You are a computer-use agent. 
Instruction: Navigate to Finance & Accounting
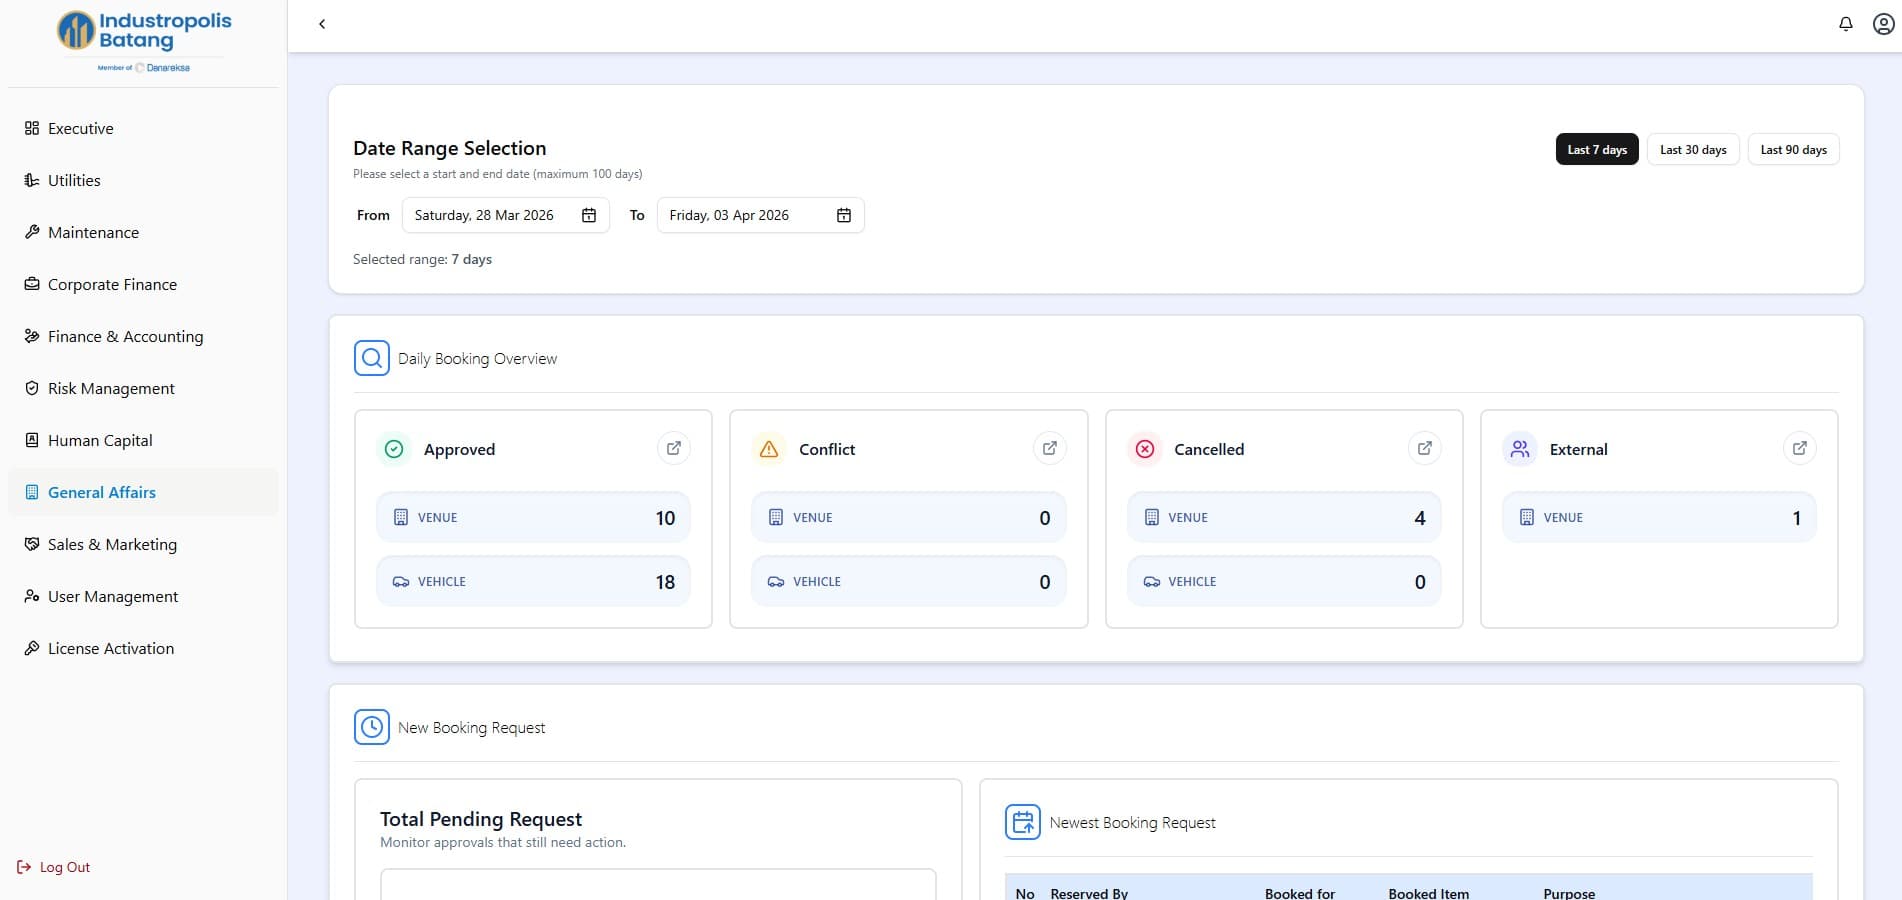click(x=143, y=336)
